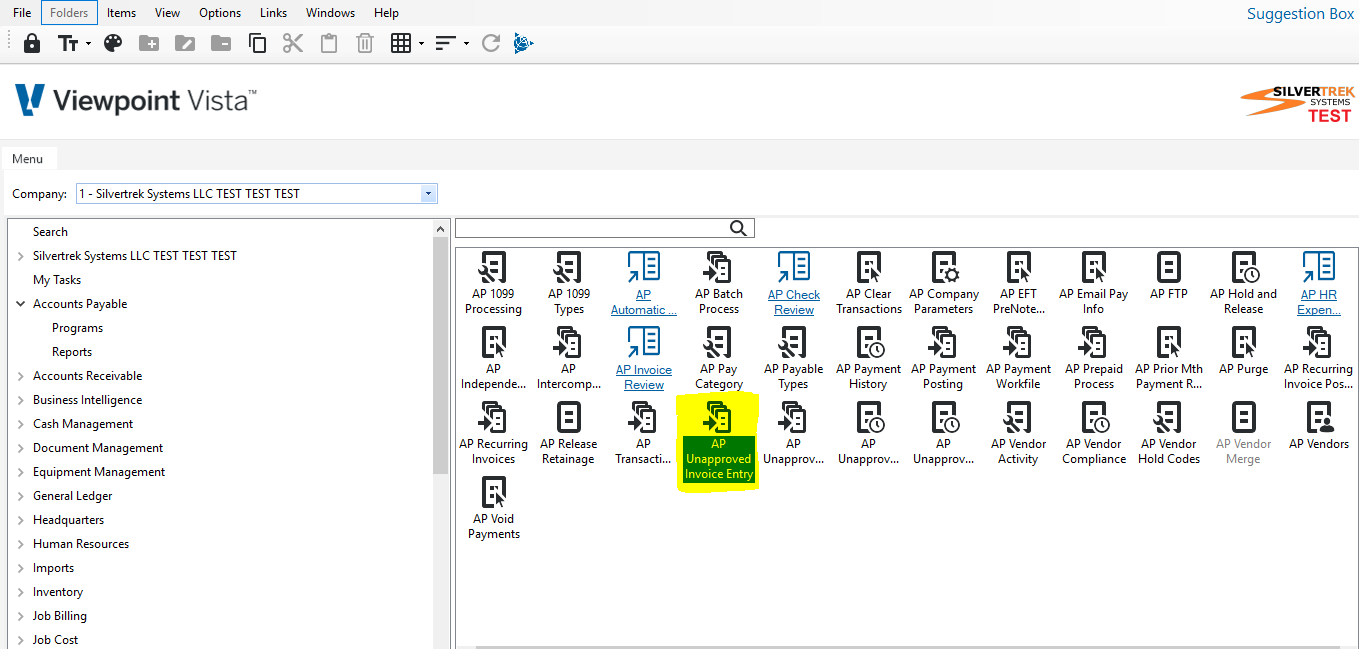Screen dimensions: 1359x649
Task: Open AP Batch Process
Action: pyautogui.click(x=719, y=283)
